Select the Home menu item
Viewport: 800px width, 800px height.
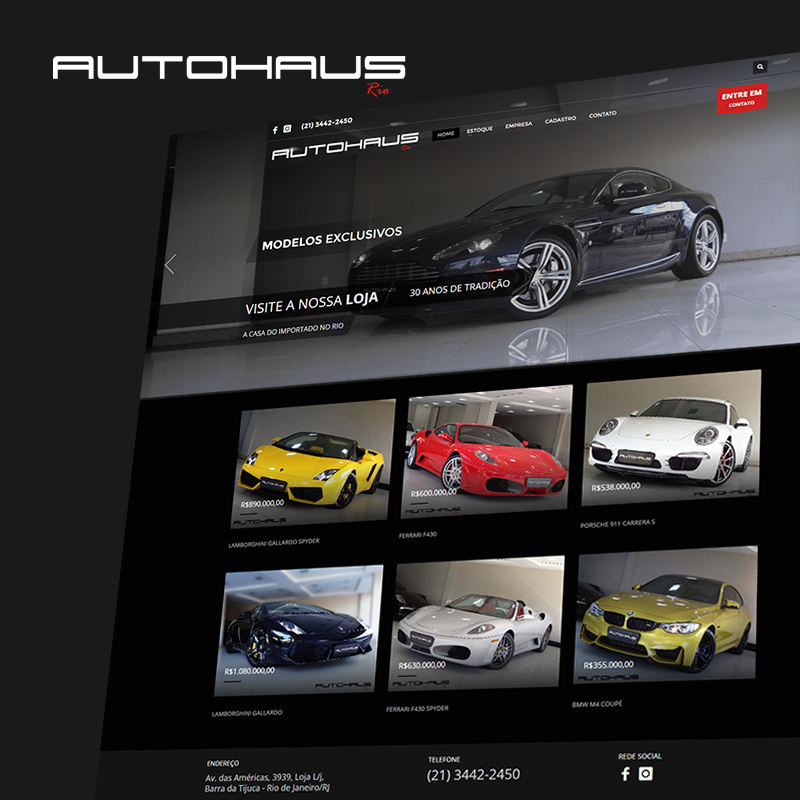(445, 134)
